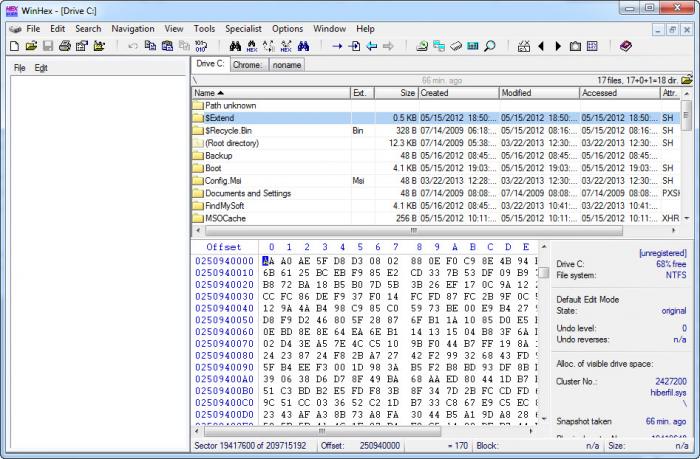Click the hex view vertical scrollbar thumb
Image resolution: width=700 pixels, height=459 pixels.
tap(543, 272)
